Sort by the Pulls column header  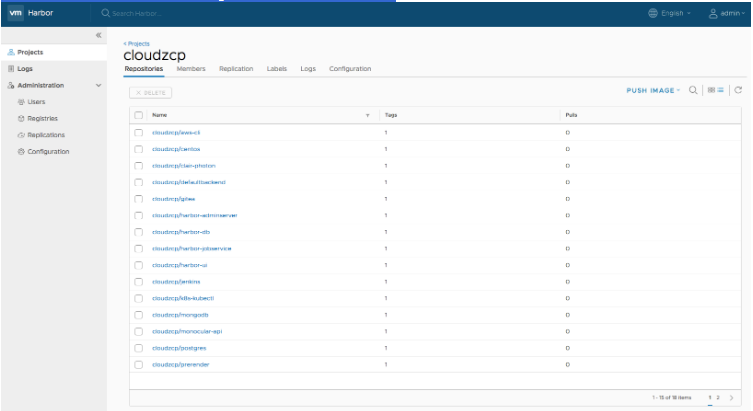571,115
